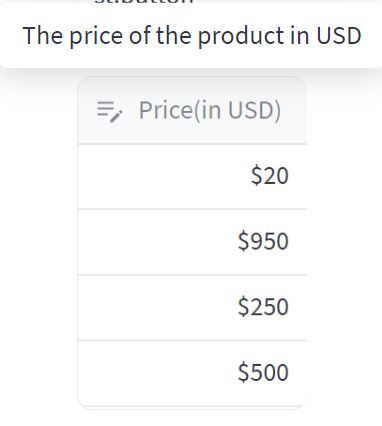Click the word USD in the tooltip

(339, 36)
